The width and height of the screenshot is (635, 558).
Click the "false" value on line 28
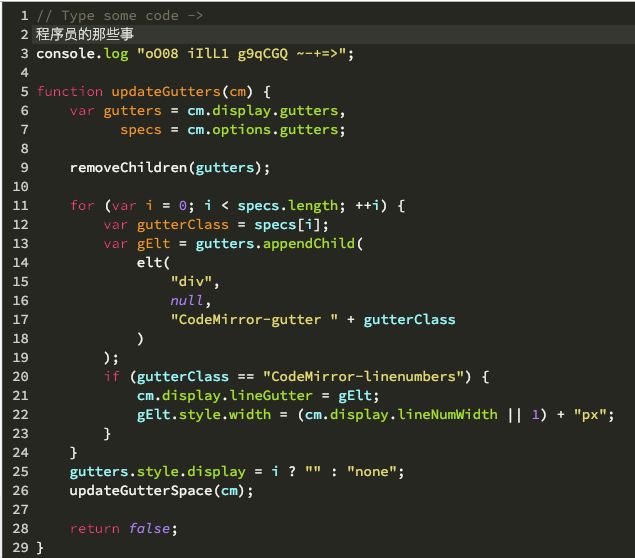pos(149,528)
